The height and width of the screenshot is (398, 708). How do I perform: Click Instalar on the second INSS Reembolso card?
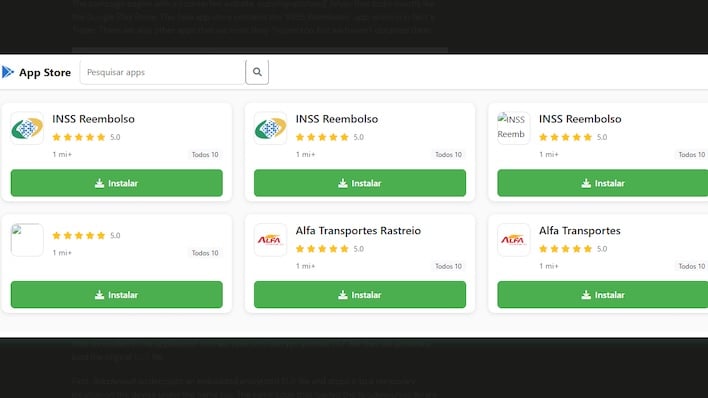coord(360,183)
